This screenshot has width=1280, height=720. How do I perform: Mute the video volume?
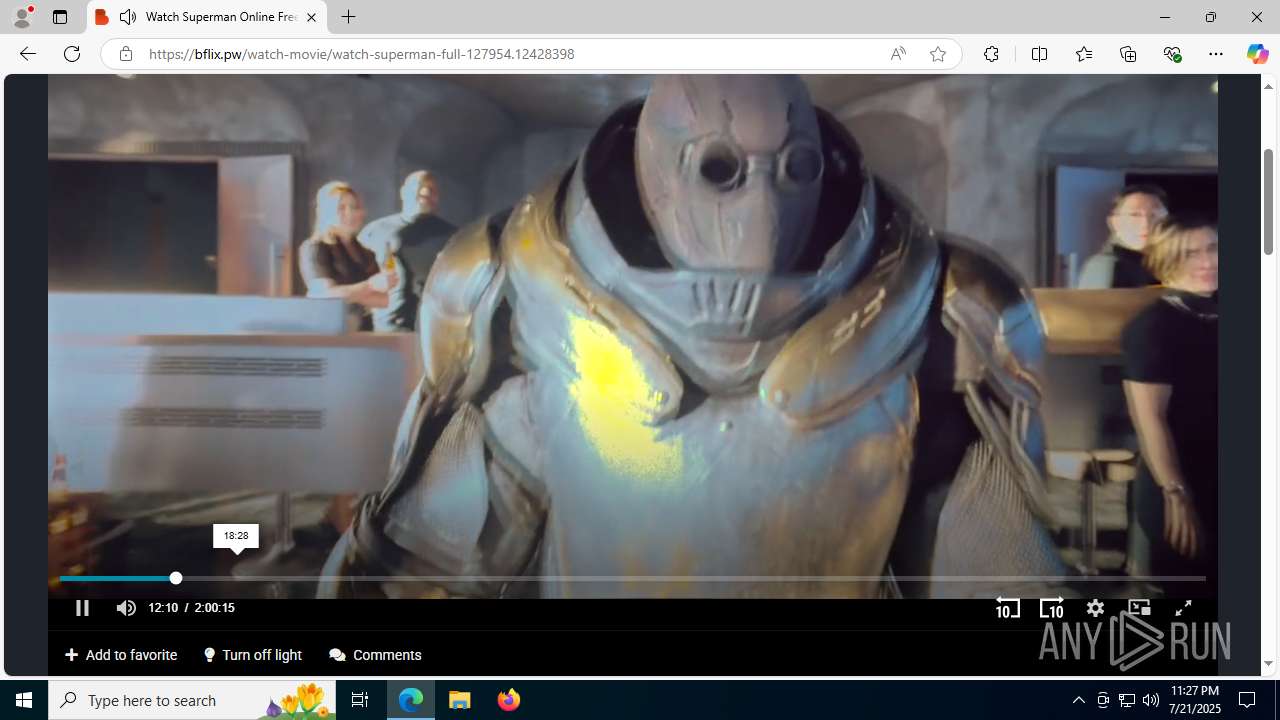pyautogui.click(x=126, y=608)
